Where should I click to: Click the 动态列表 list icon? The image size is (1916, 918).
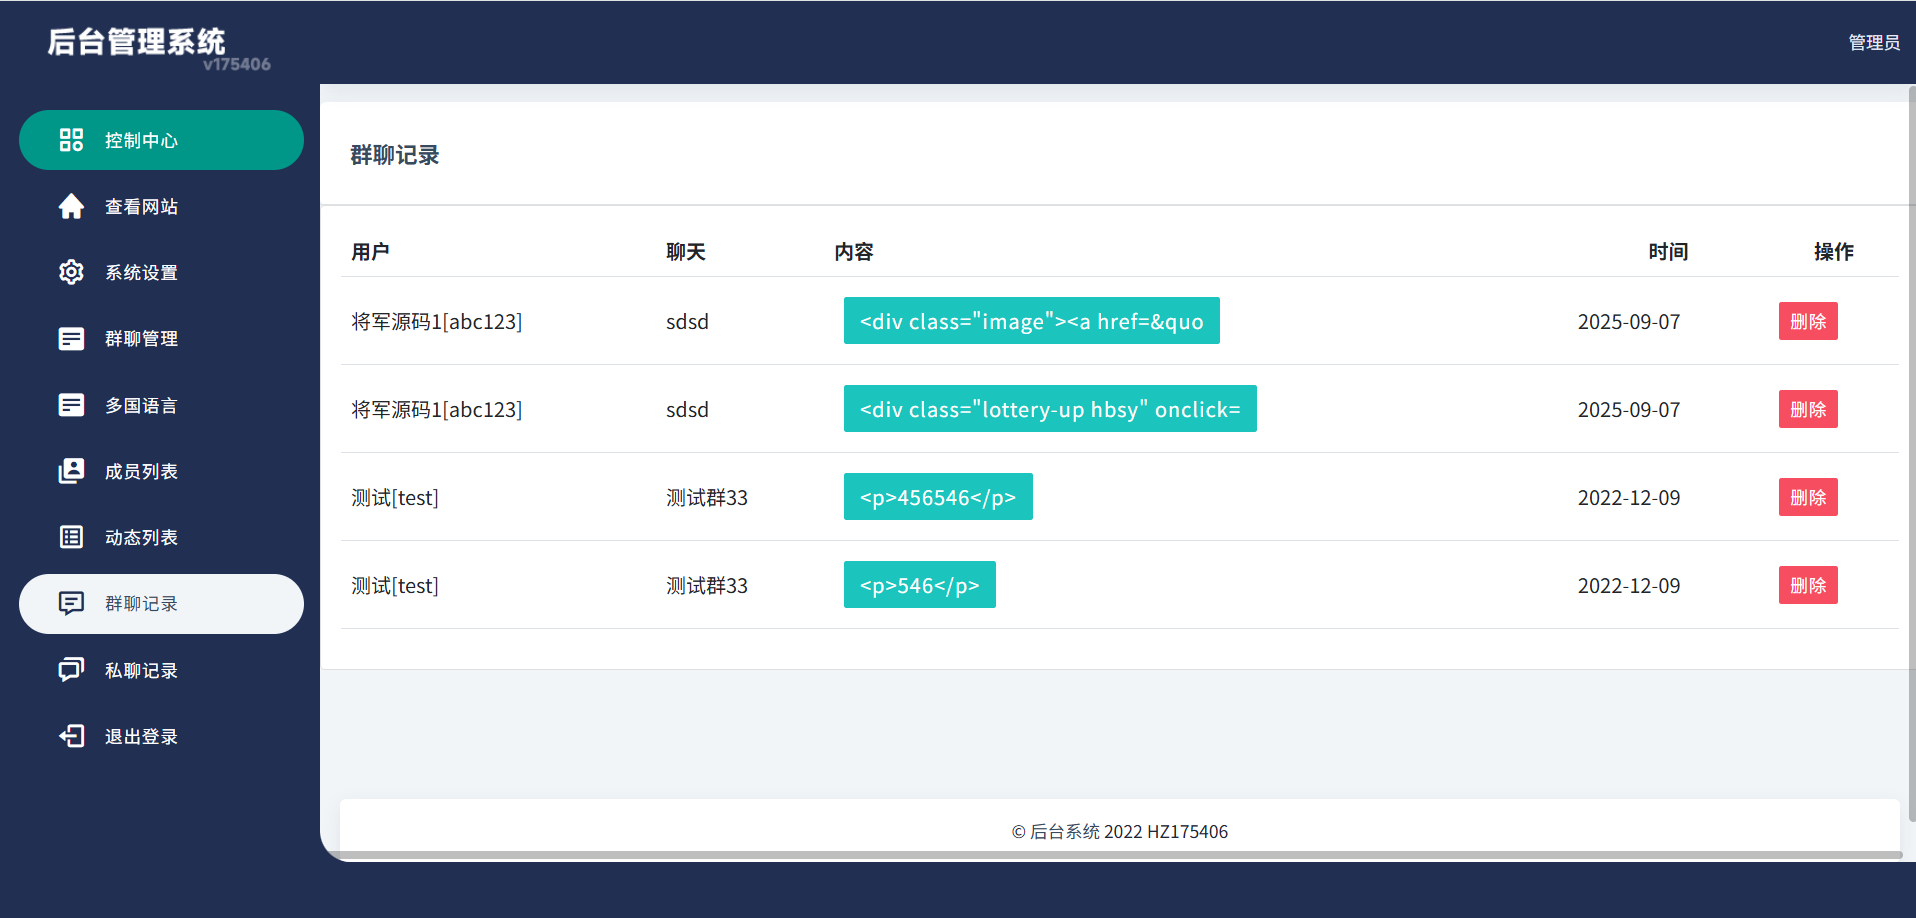coord(71,537)
